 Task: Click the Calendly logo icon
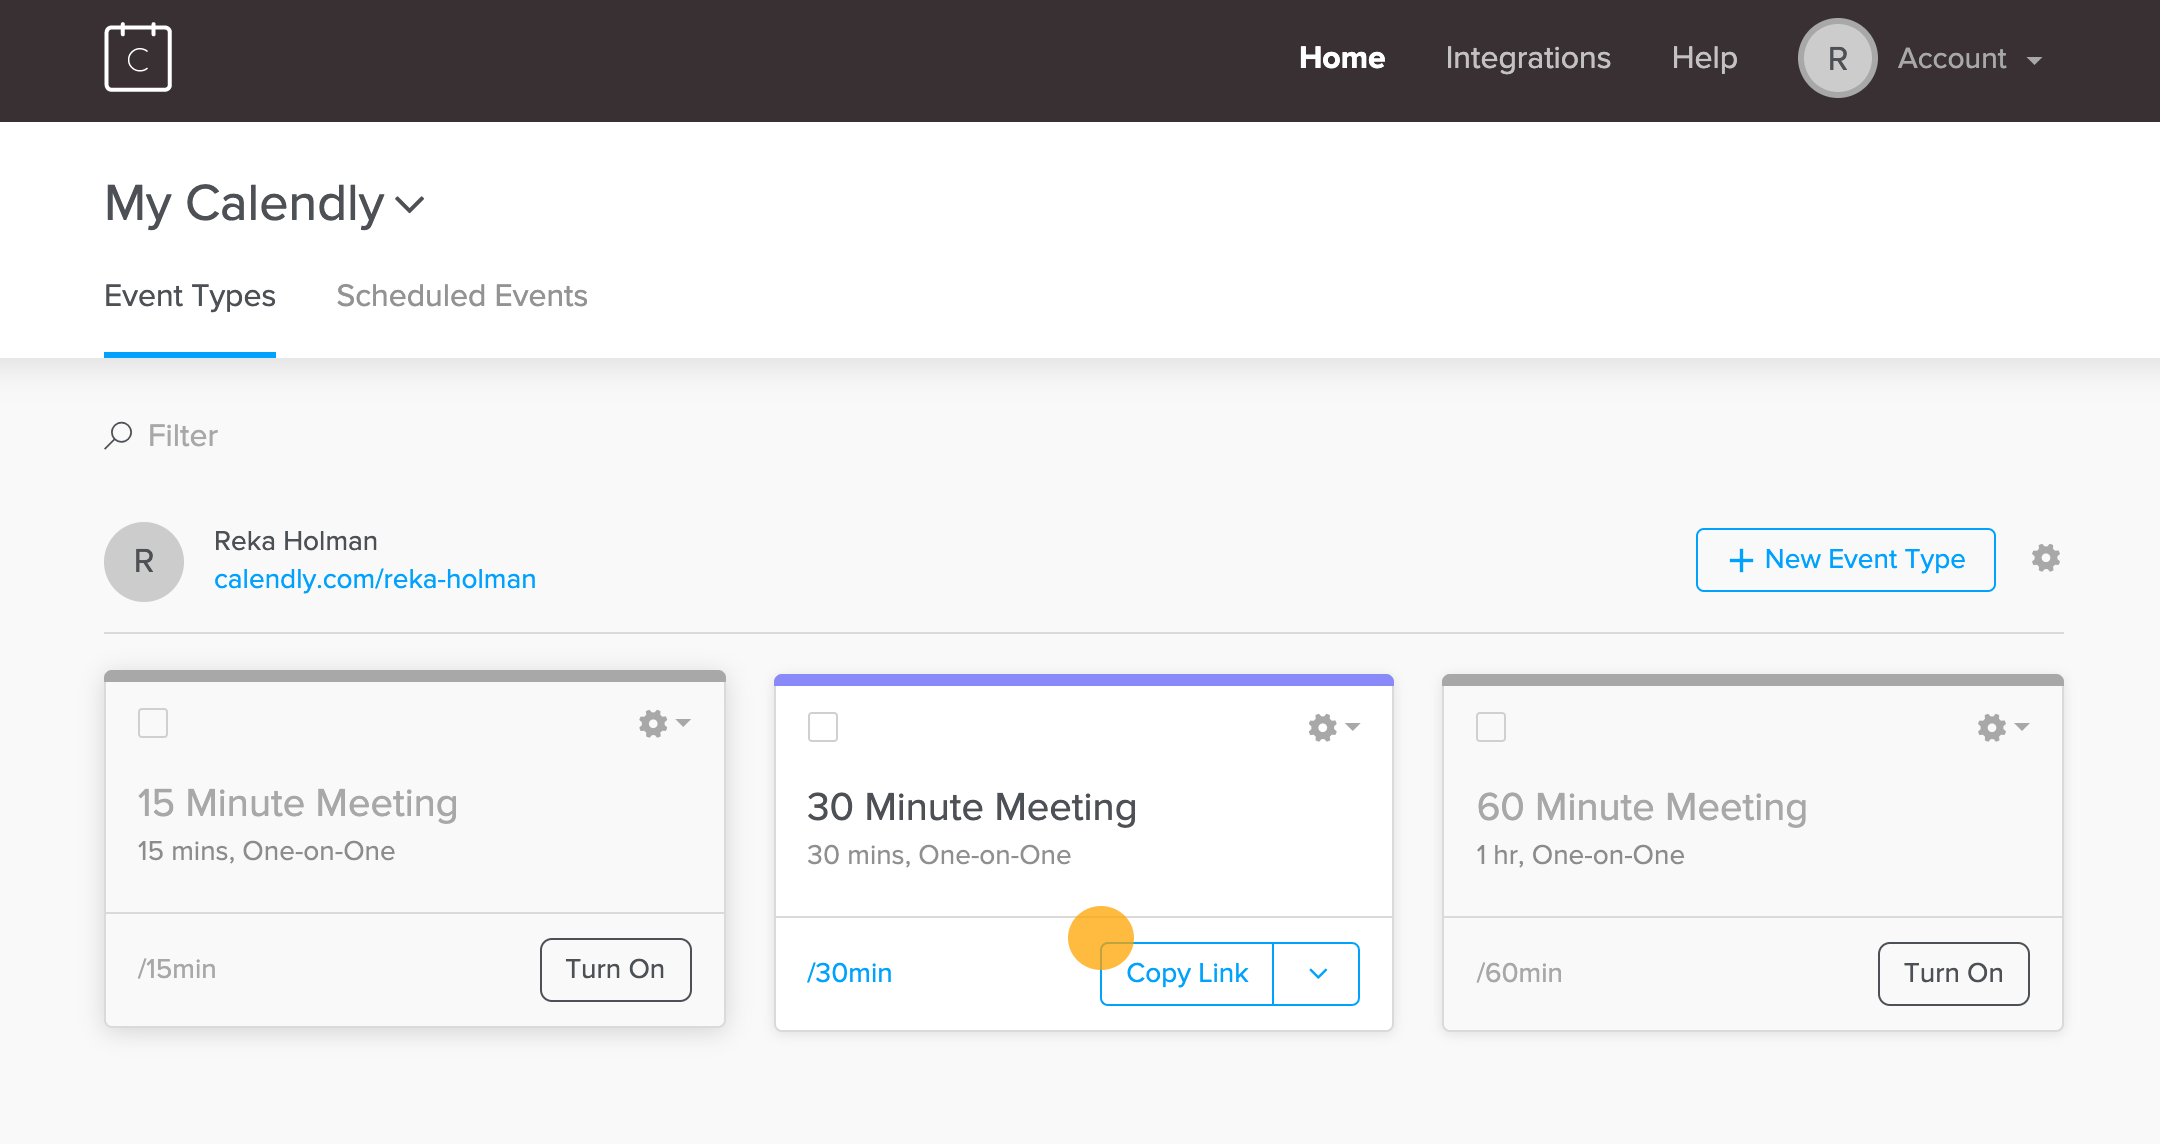[138, 58]
